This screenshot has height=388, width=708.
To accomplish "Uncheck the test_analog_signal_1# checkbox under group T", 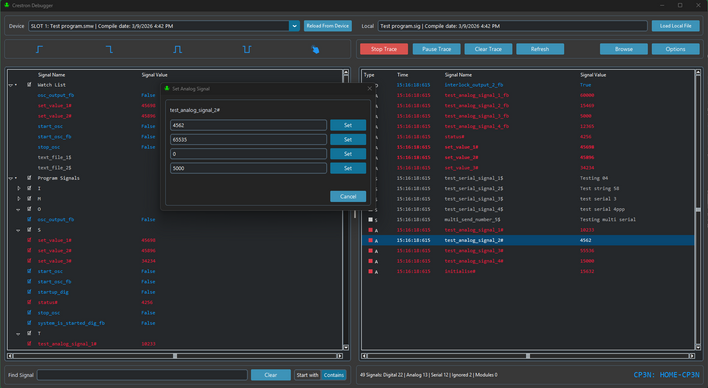I will pyautogui.click(x=29, y=344).
